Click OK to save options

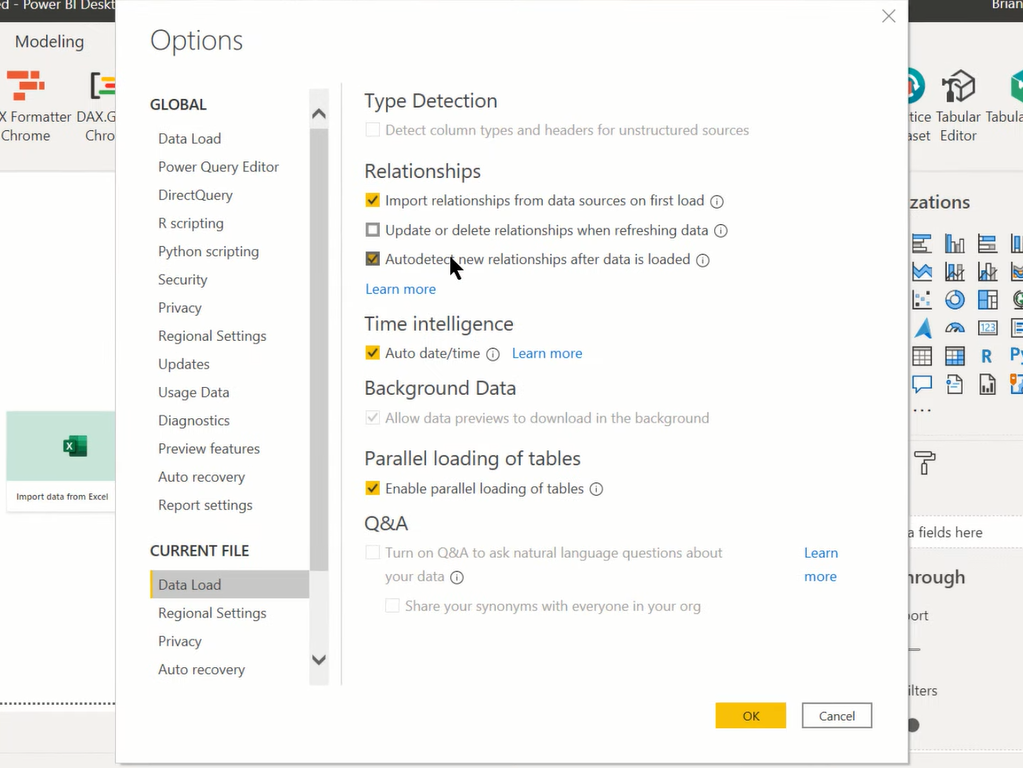(750, 715)
